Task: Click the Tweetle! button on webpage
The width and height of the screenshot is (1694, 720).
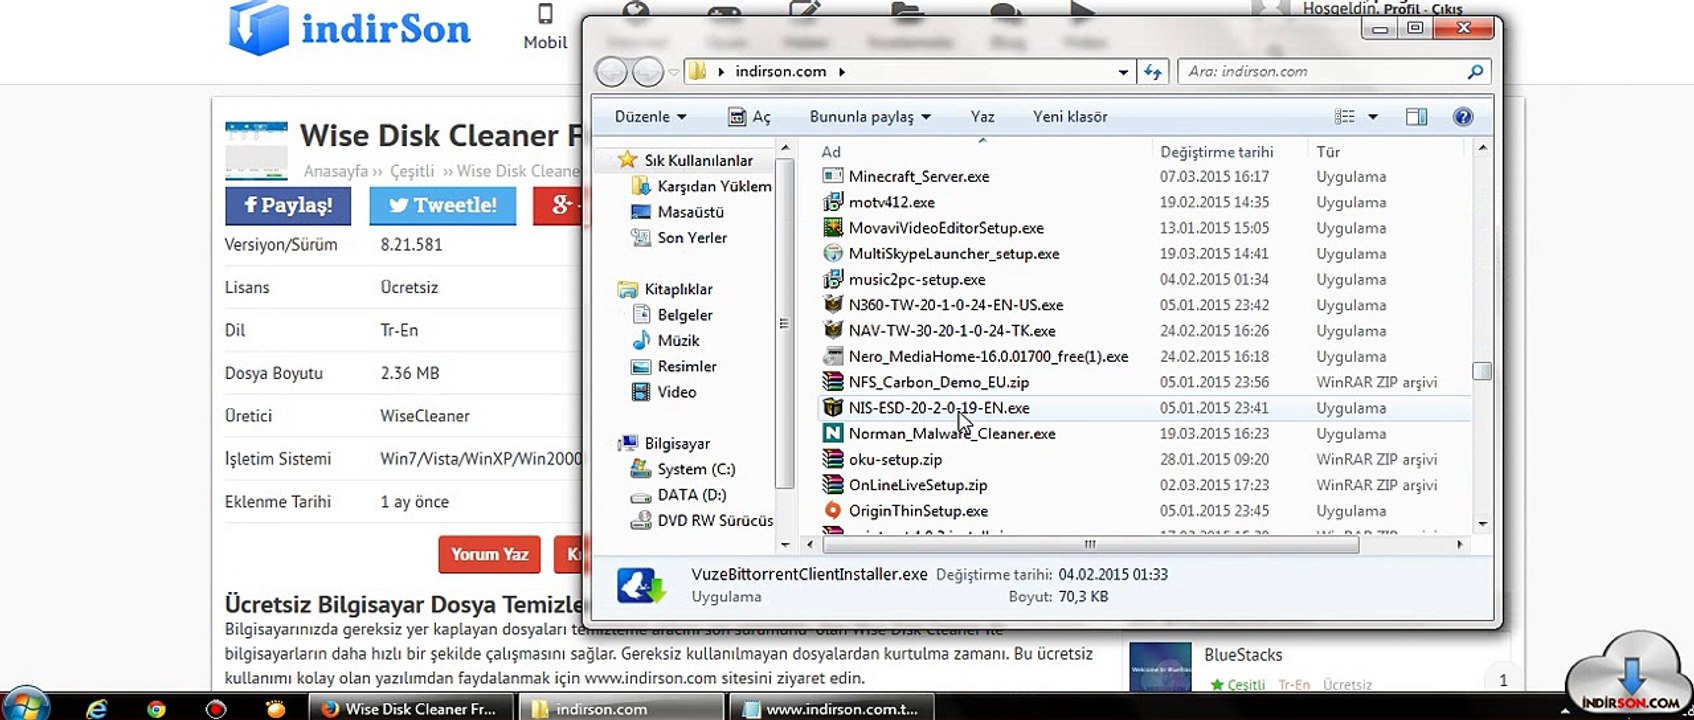Action: point(443,205)
